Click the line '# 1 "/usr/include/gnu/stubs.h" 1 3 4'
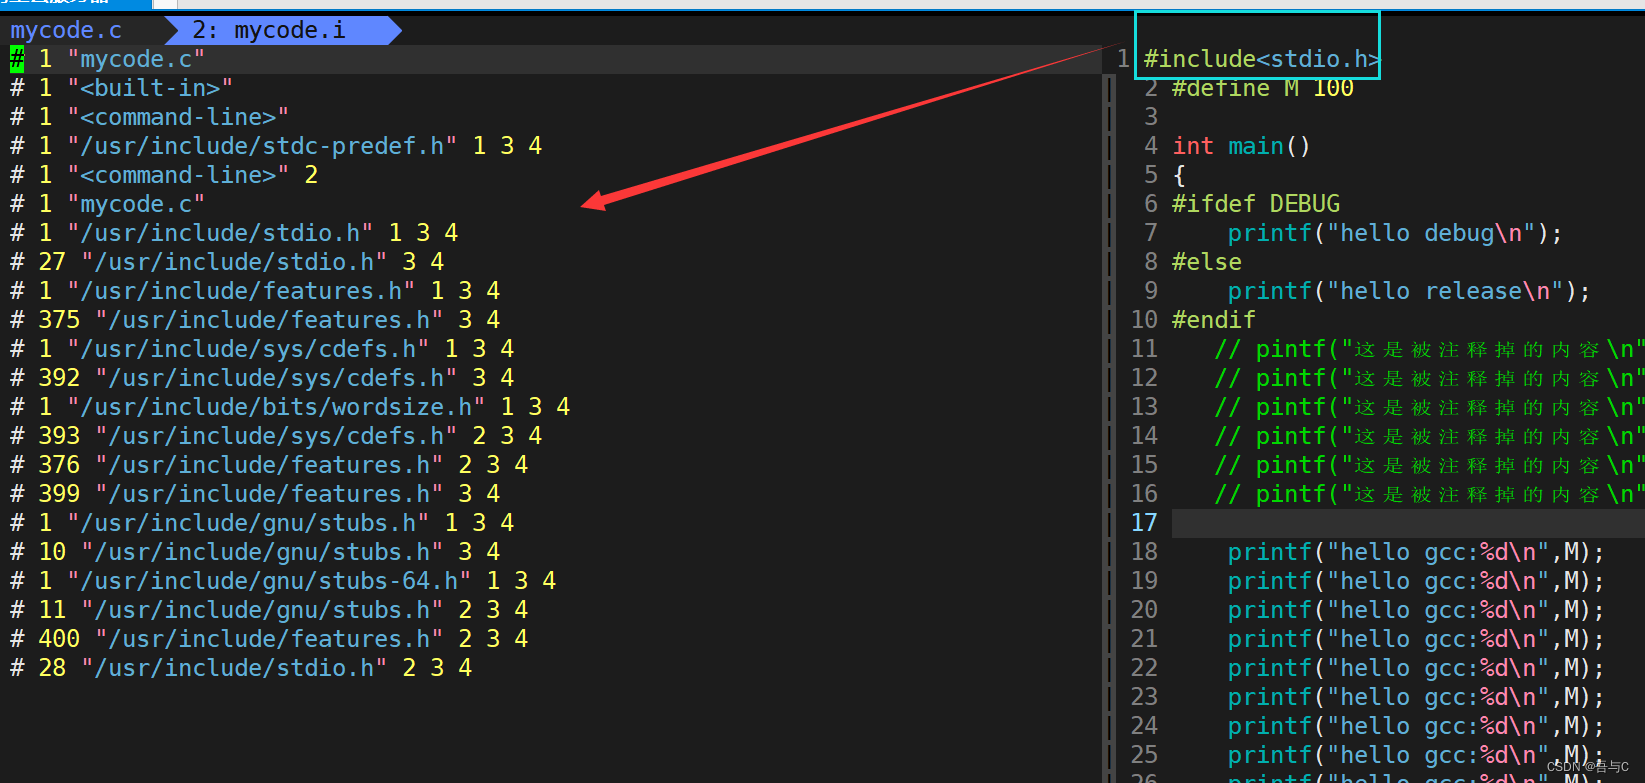The width and height of the screenshot is (1645, 783). point(262,523)
